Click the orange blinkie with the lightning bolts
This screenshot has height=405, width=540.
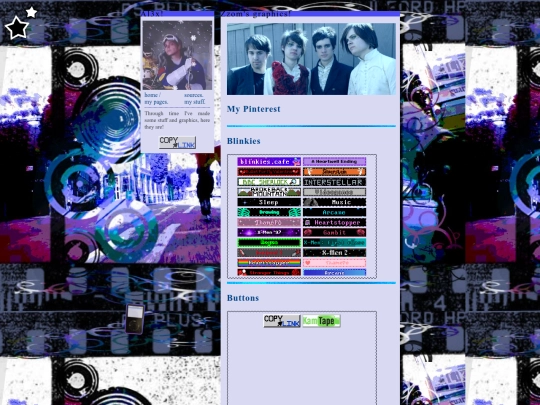pos(334,172)
